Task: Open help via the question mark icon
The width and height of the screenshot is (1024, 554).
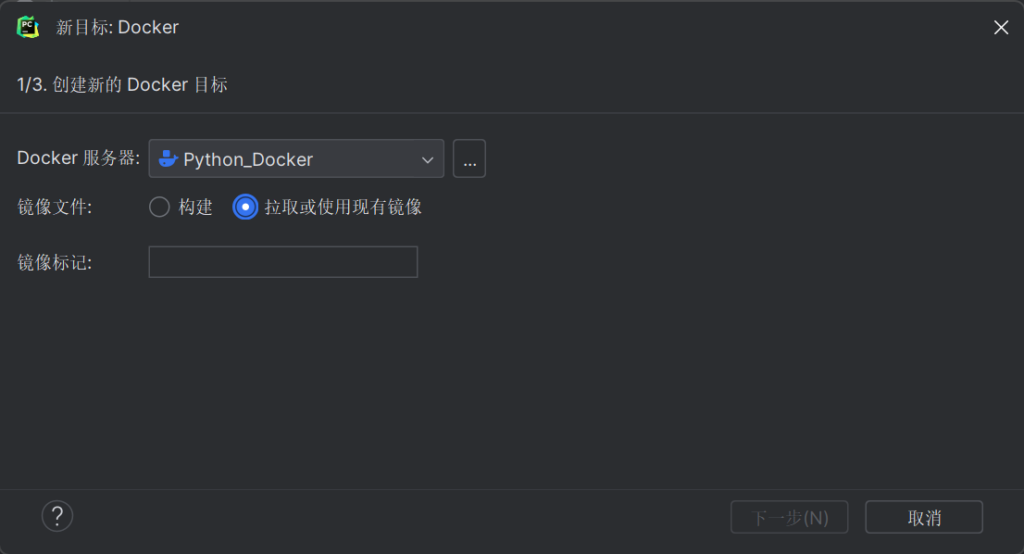Action: point(57,516)
